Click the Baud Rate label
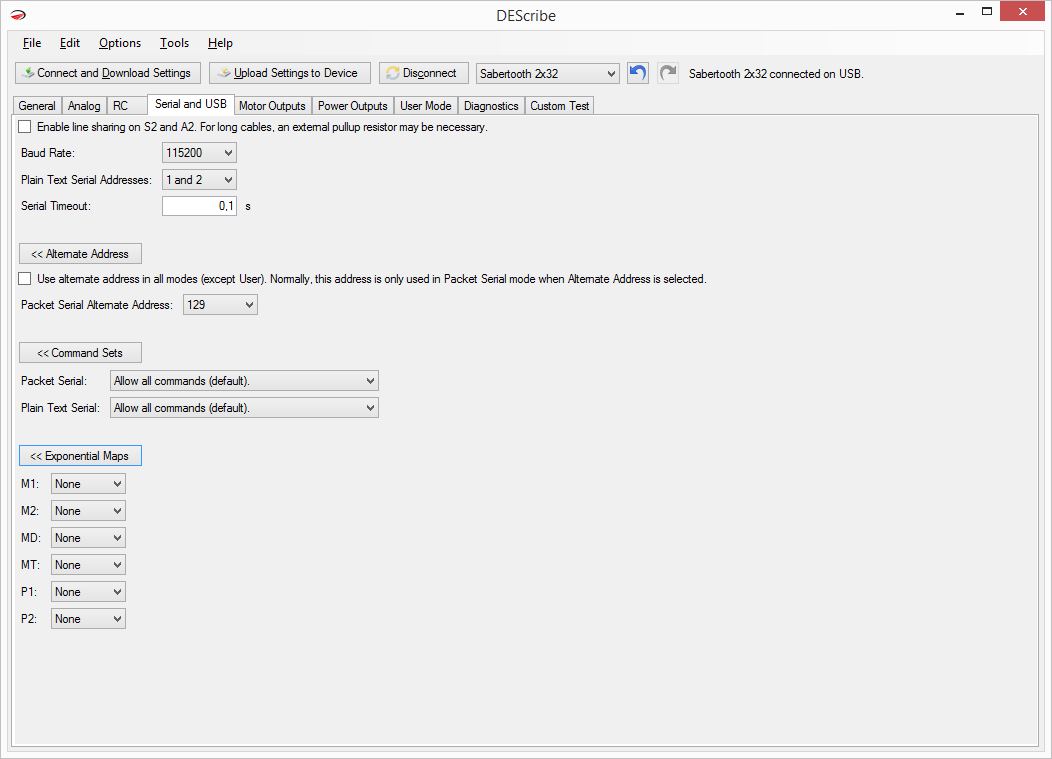1052x759 pixels. (x=48, y=153)
